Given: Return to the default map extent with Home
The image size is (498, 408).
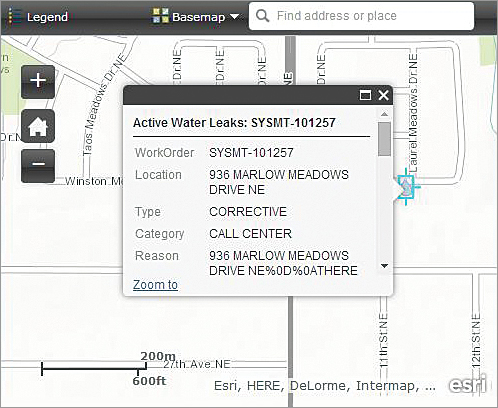Looking at the screenshot, I should (38, 126).
